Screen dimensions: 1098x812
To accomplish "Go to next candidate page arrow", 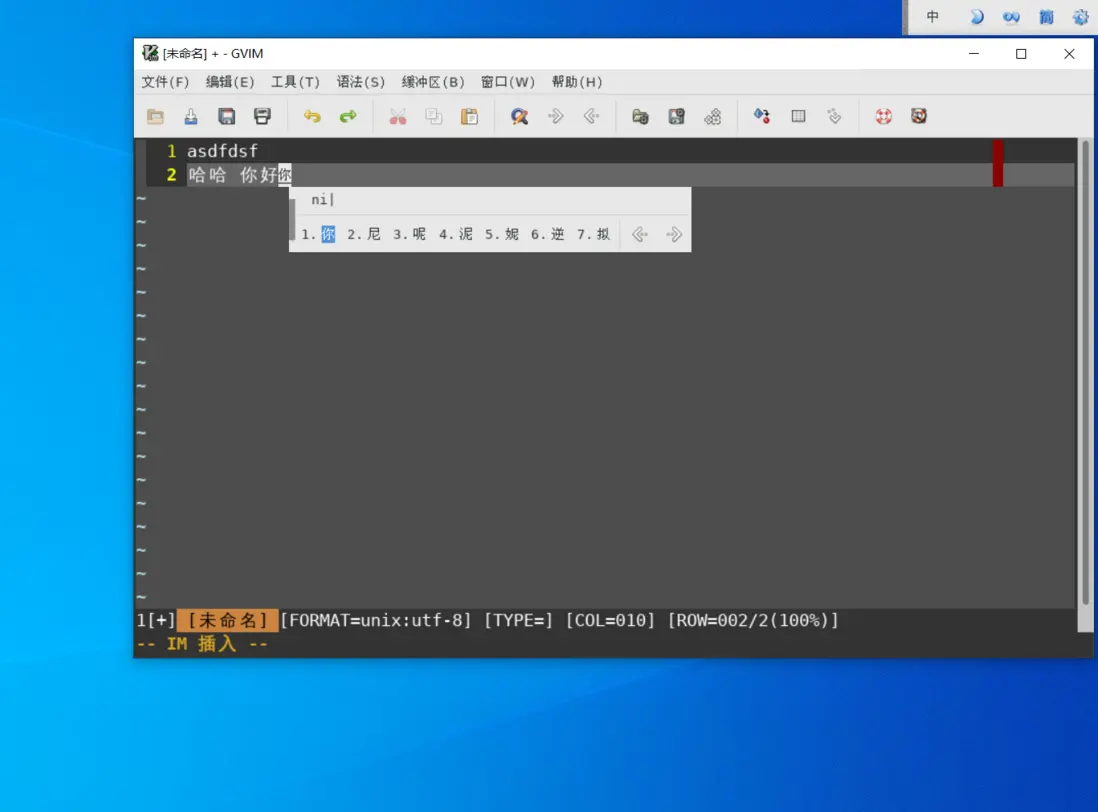I will click(674, 234).
